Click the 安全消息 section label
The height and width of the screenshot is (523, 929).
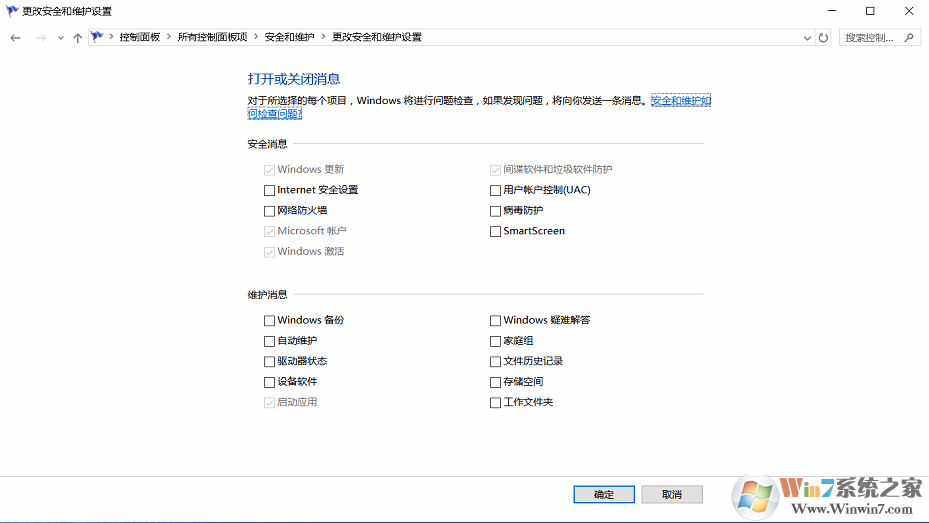tap(267, 144)
